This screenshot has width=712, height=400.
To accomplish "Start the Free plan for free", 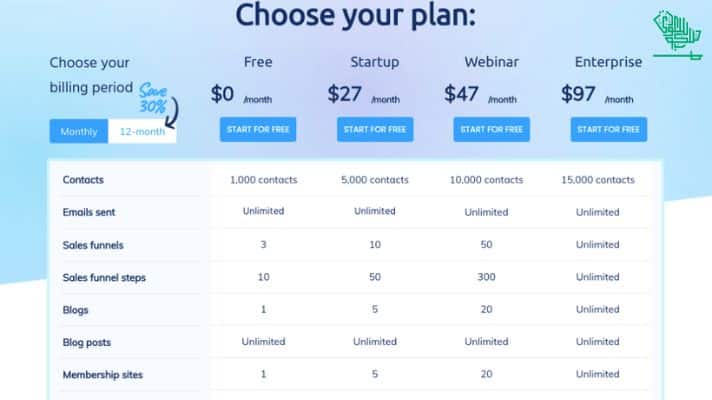I will 258,129.
